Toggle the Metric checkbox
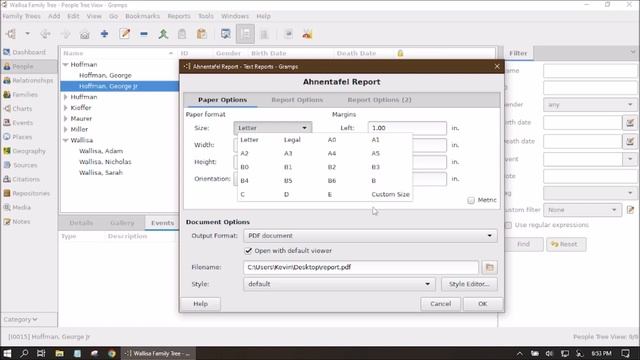640x360 pixels. click(471, 200)
